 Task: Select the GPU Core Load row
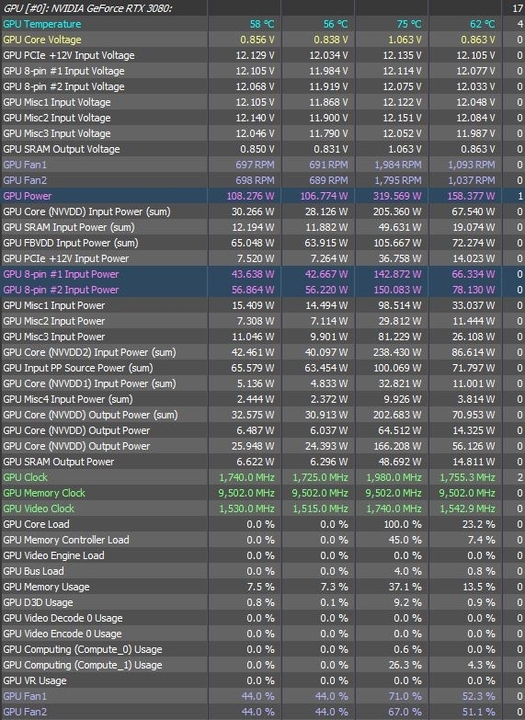[x=262, y=524]
